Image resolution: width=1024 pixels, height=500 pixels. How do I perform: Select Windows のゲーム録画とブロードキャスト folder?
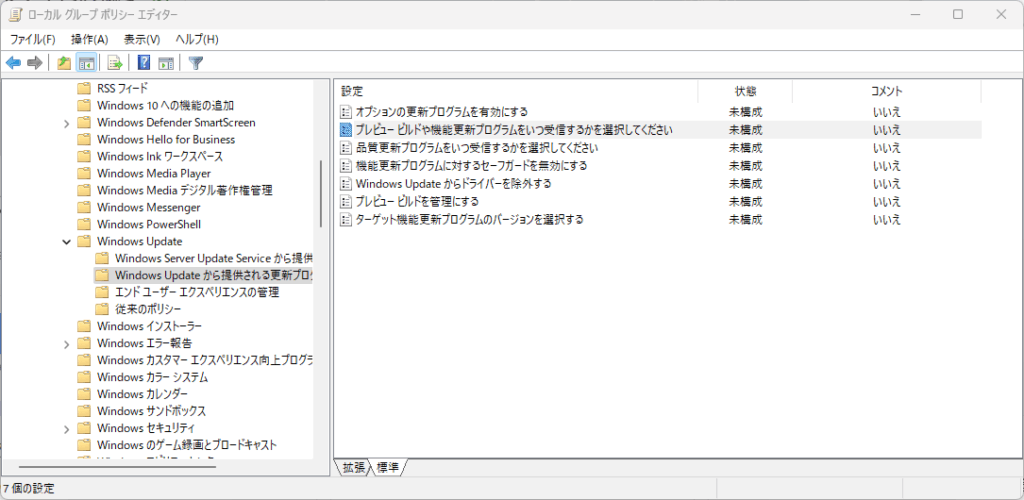tap(187, 445)
